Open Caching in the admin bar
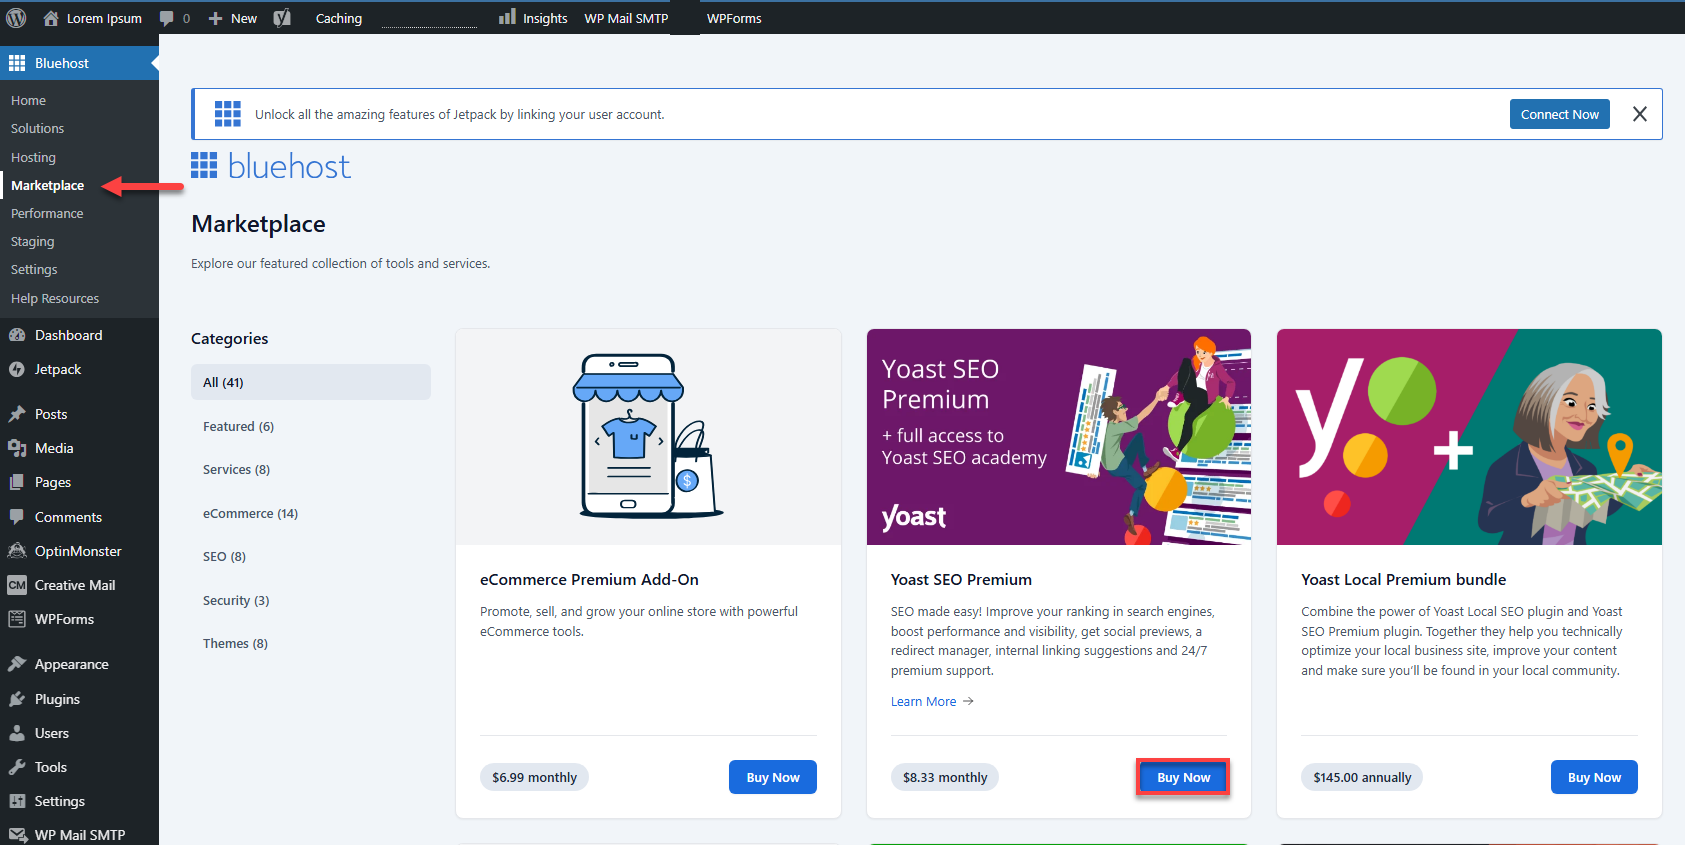 click(339, 18)
